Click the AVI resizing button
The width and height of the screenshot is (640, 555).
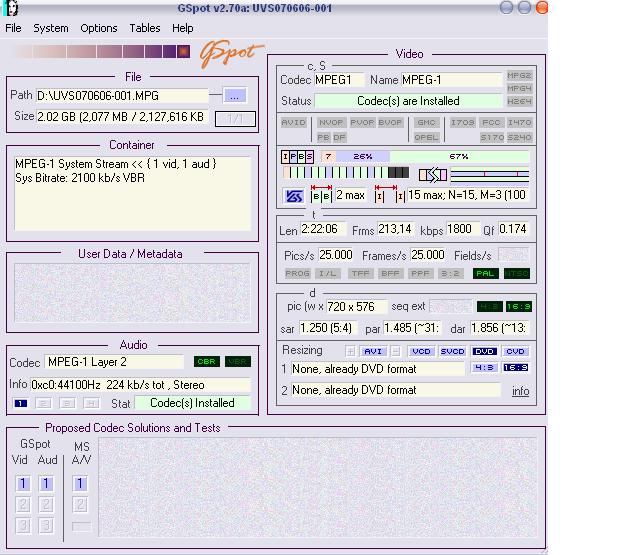(x=373, y=351)
